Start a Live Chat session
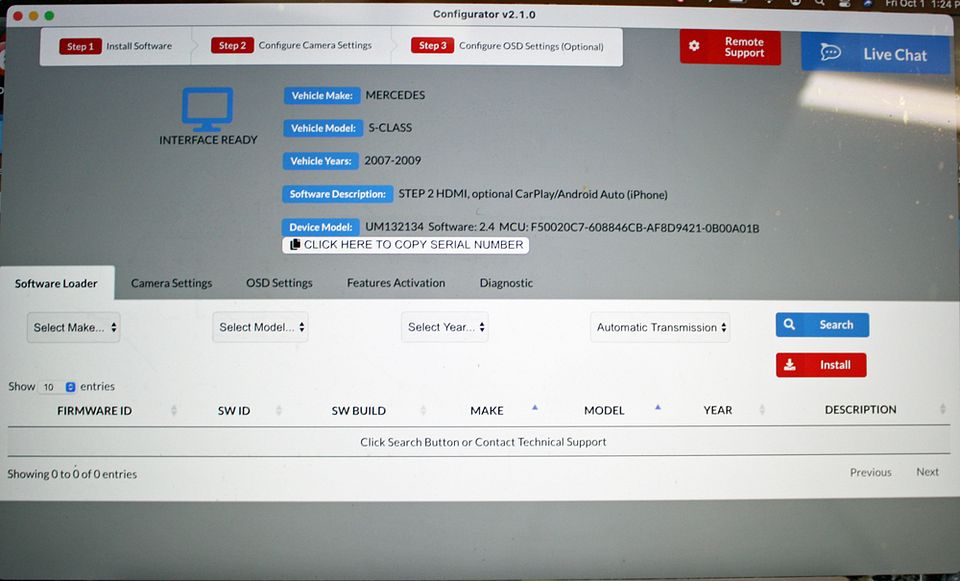 point(876,53)
